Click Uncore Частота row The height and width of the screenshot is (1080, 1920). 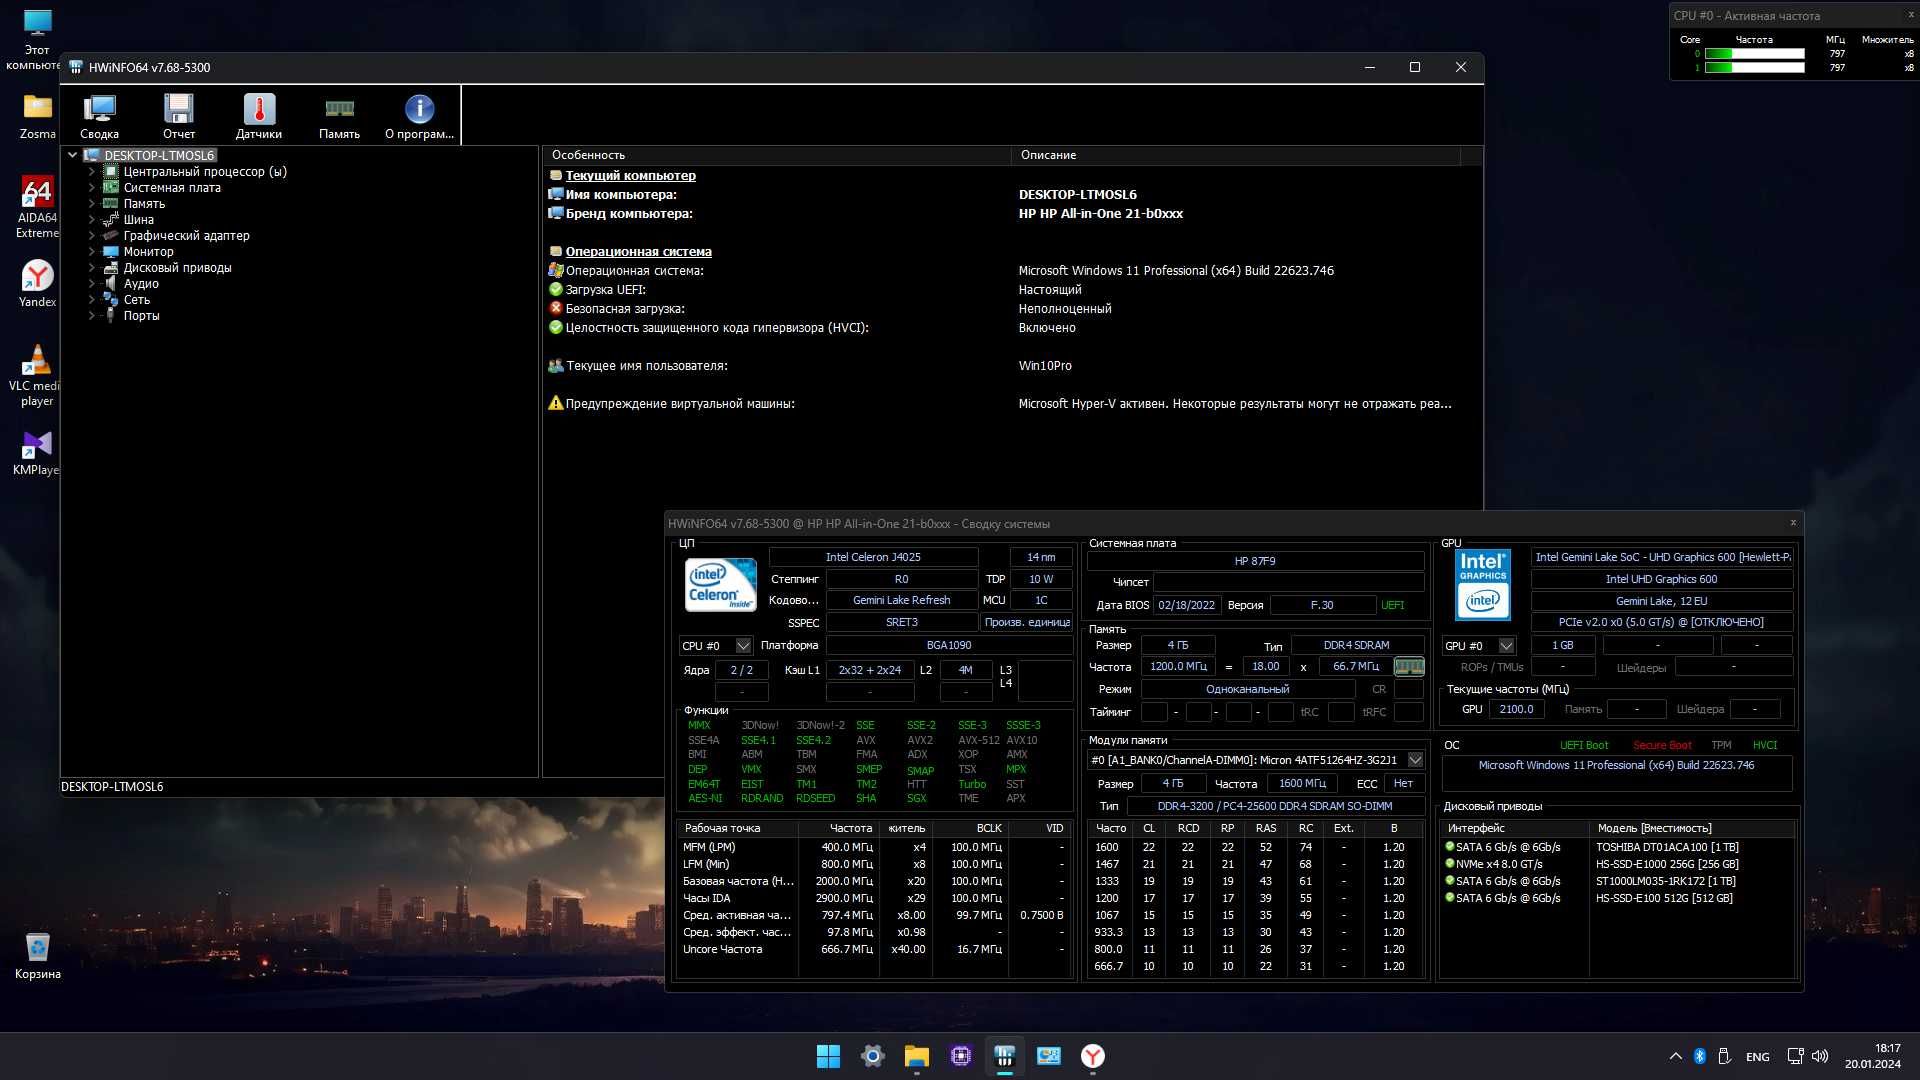(873, 949)
